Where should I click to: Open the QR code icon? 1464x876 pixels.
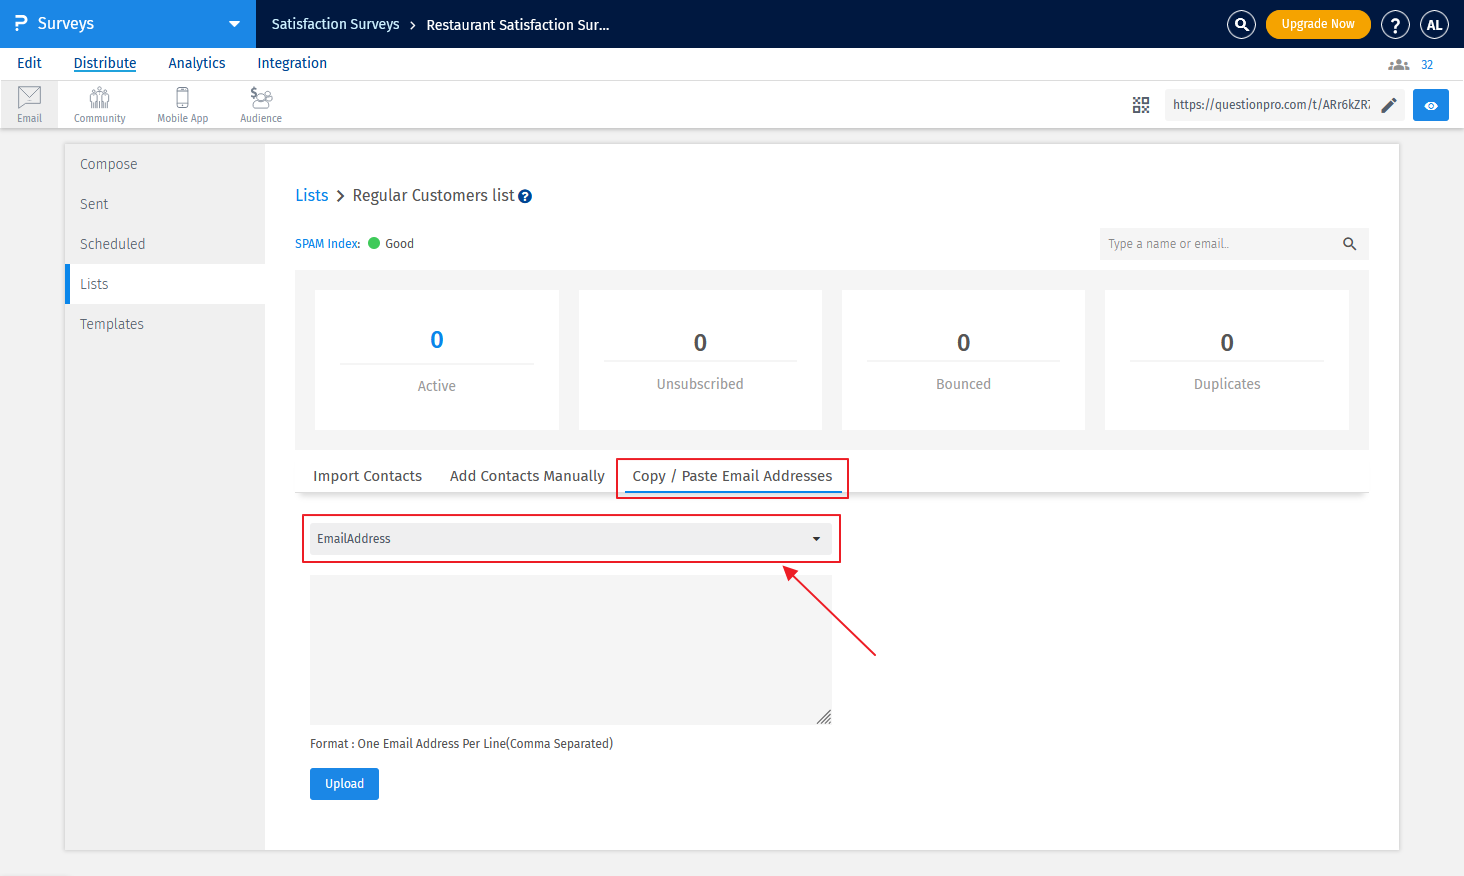click(x=1140, y=105)
